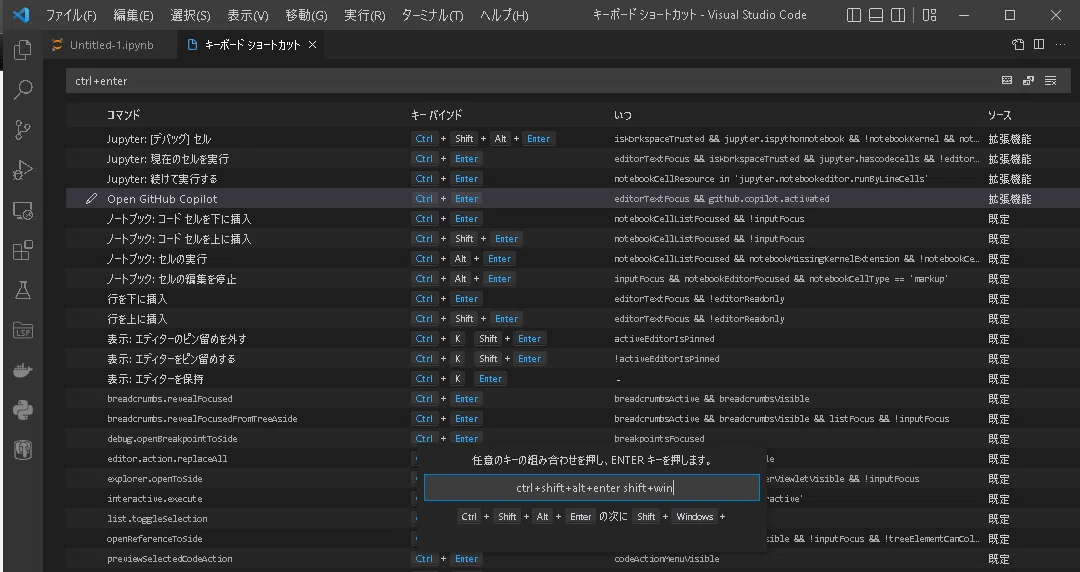The height and width of the screenshot is (572, 1080).
Task: Open the editor More Actions menu
Action: click(x=1060, y=45)
